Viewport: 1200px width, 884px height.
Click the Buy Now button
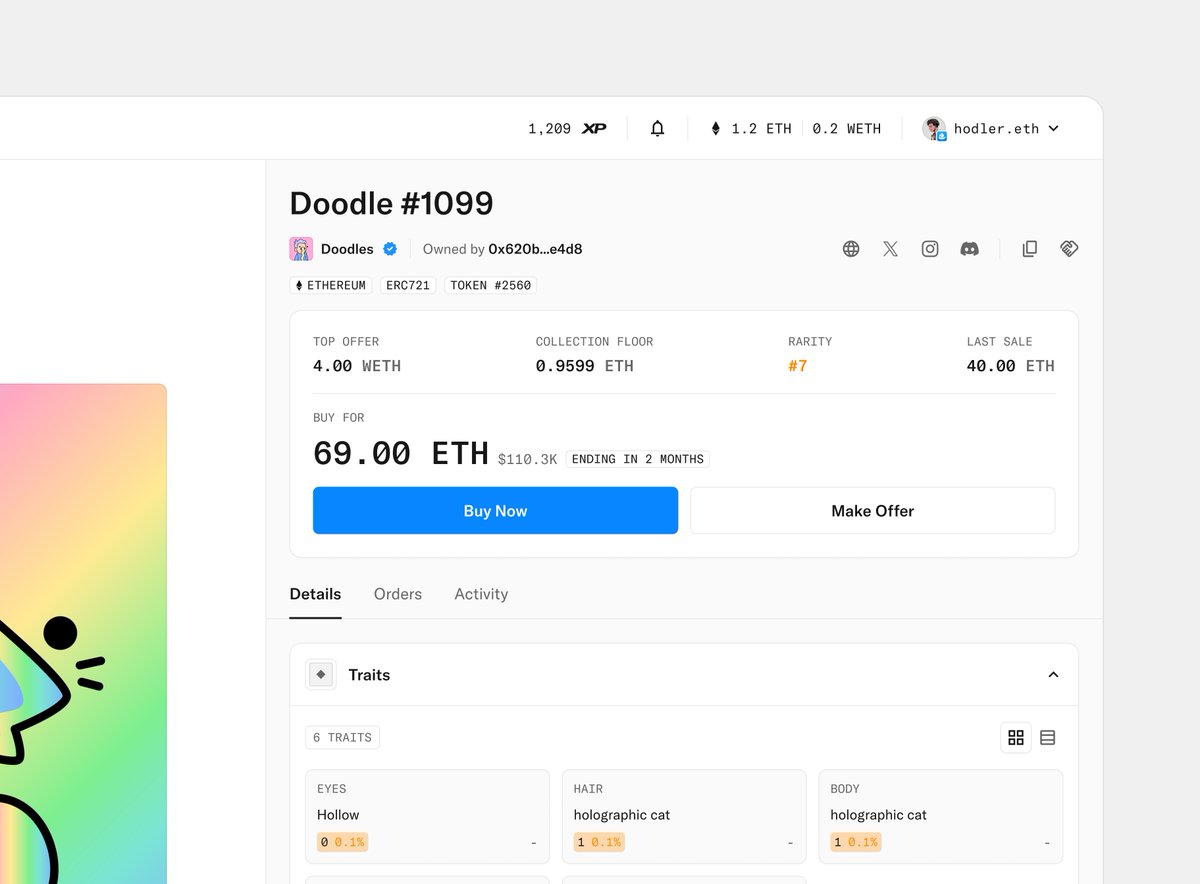tap(495, 510)
